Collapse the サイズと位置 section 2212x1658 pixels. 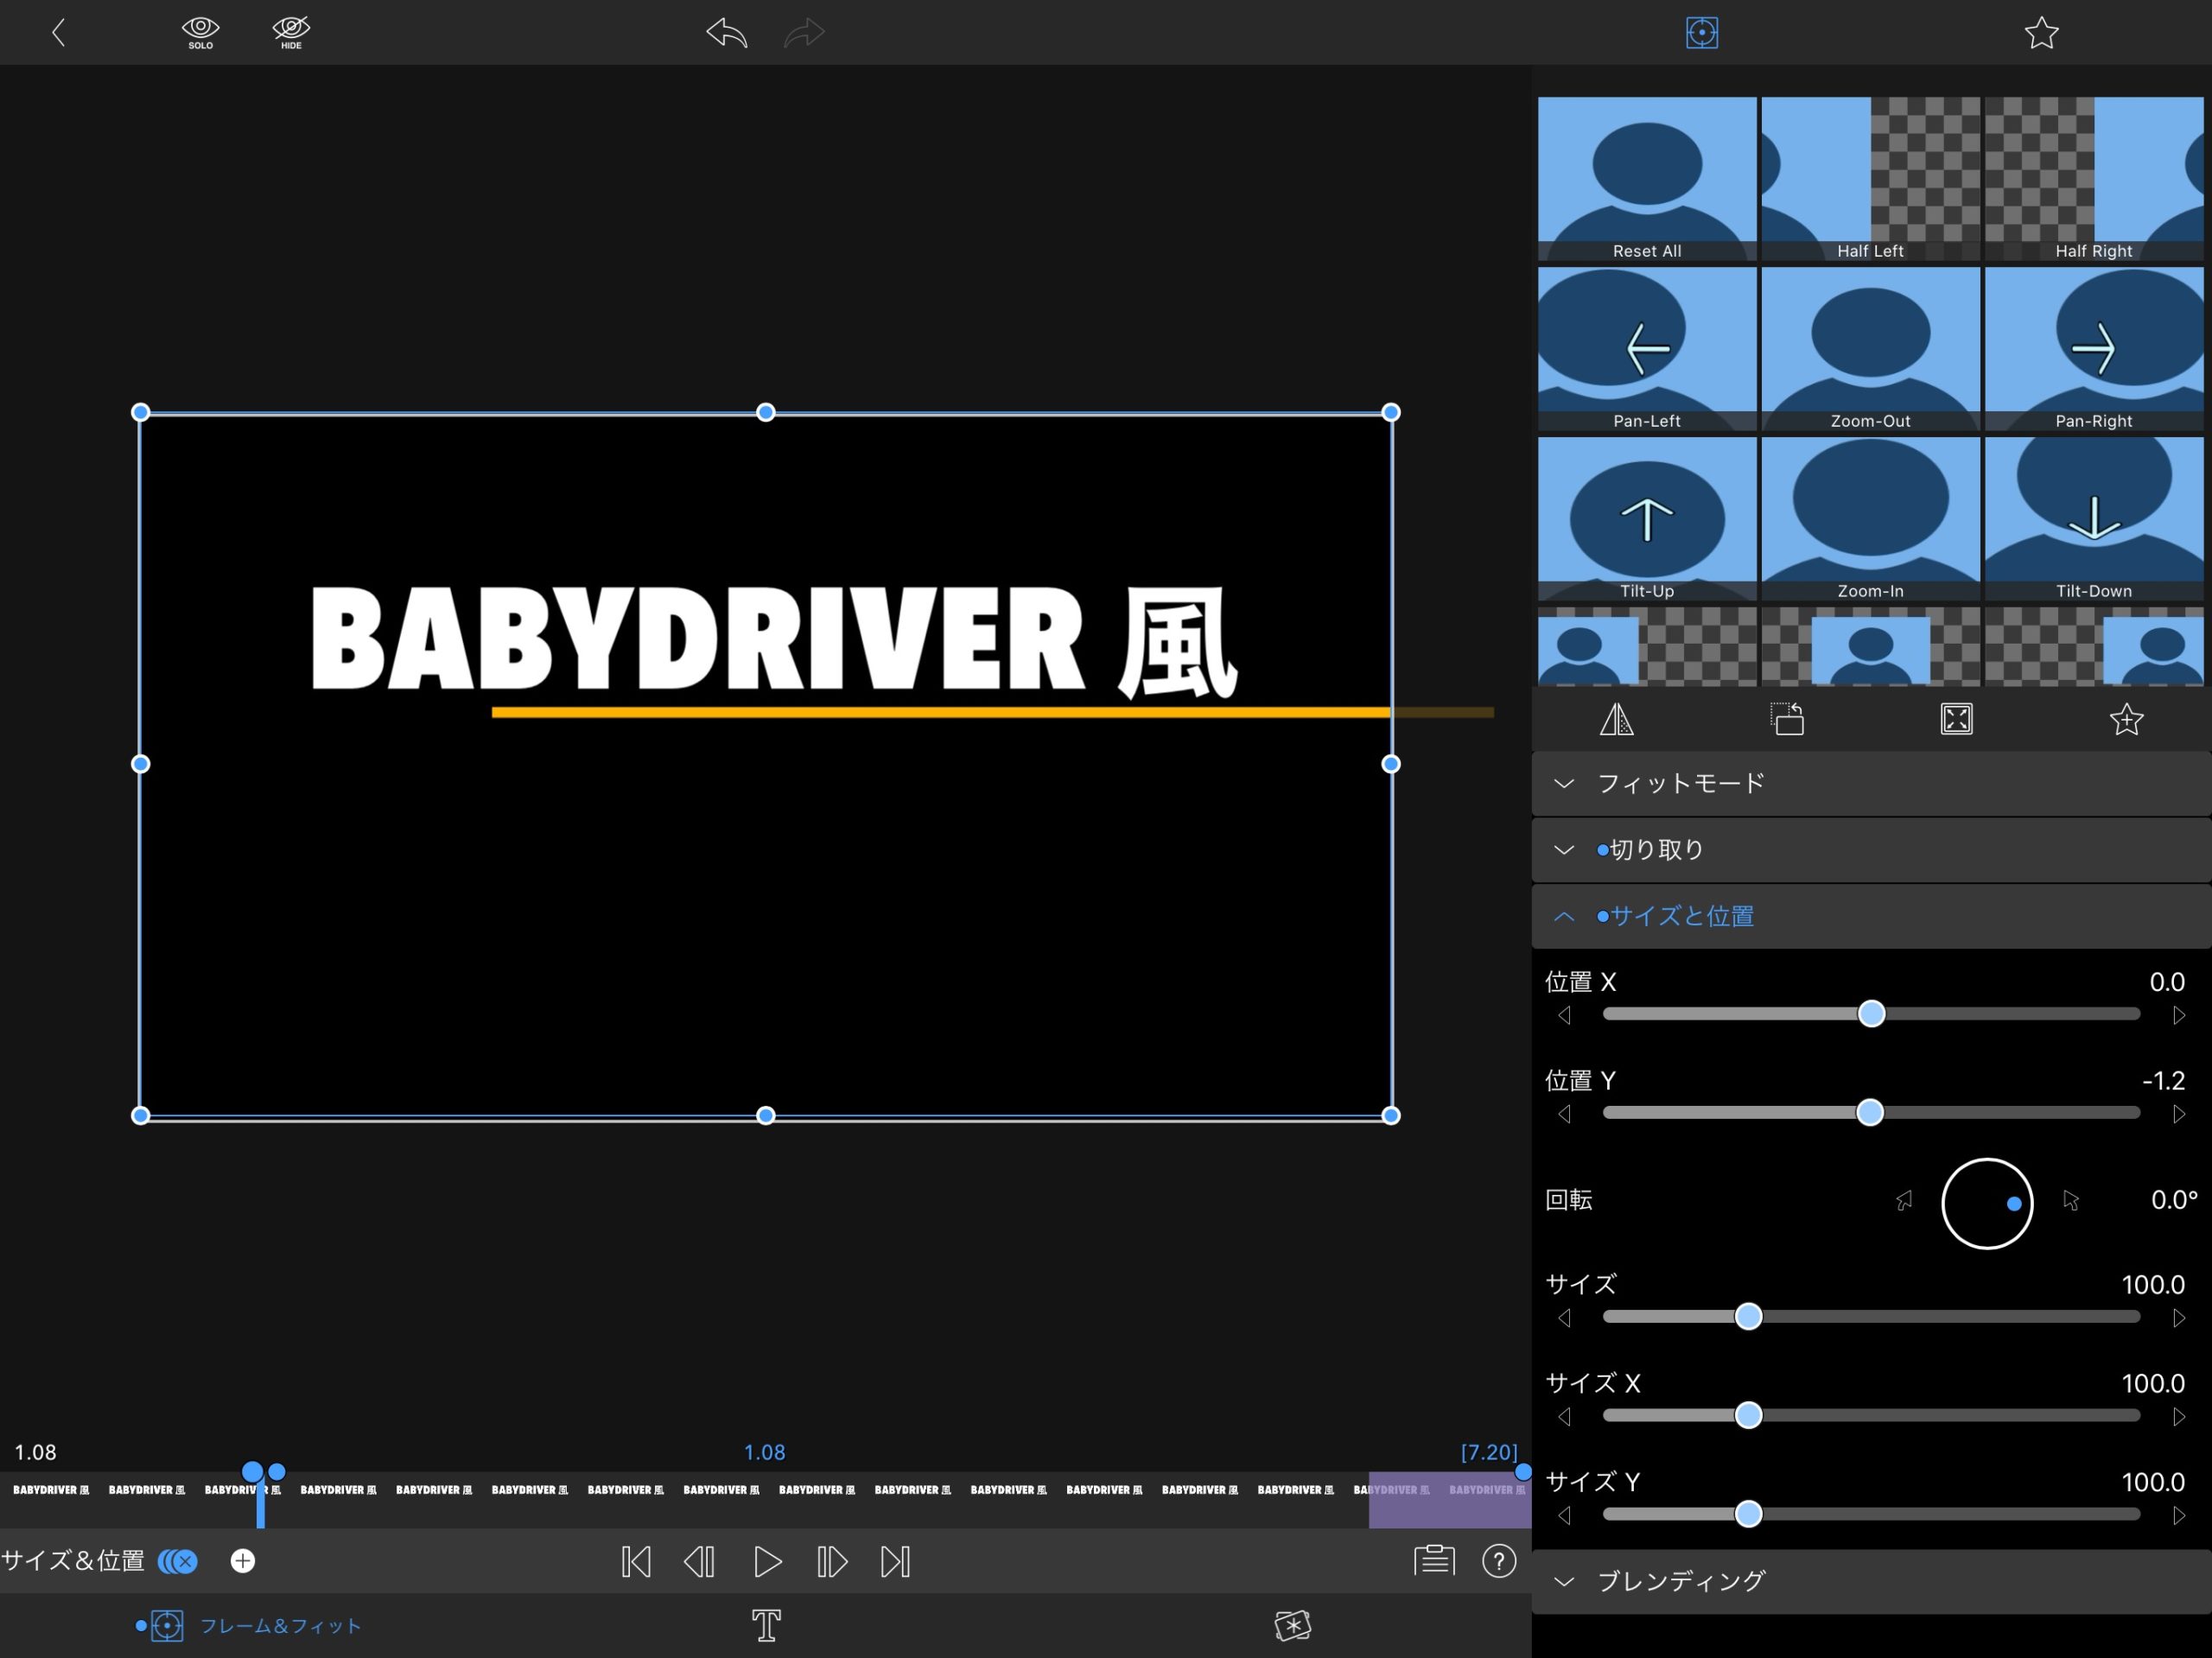pyautogui.click(x=1871, y=916)
